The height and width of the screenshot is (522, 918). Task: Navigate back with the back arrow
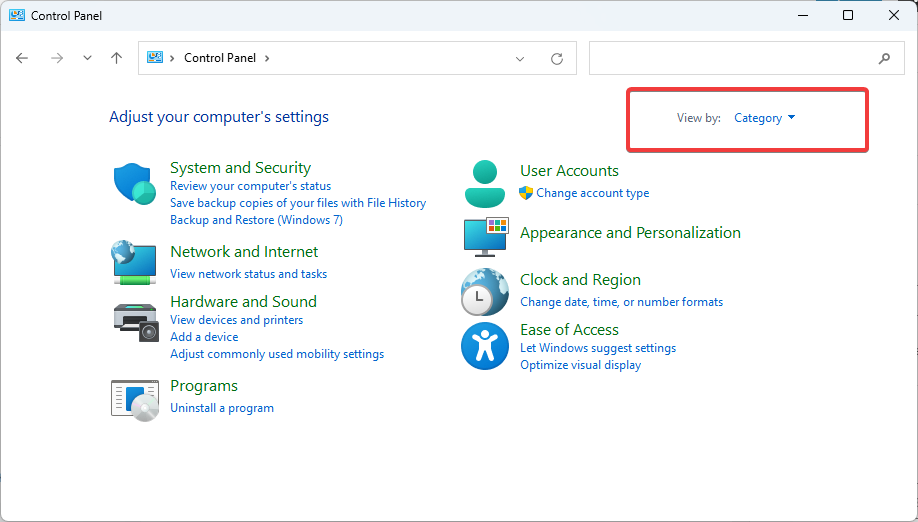(x=22, y=58)
